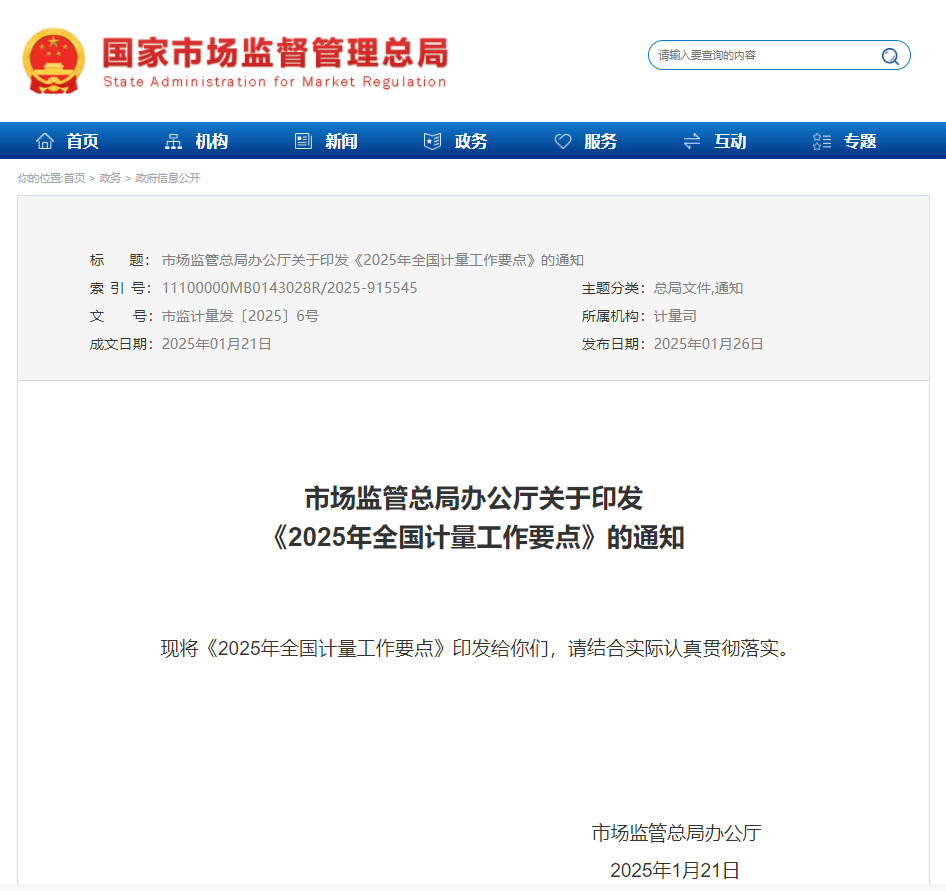946x891 pixels.
Task: Click the book icon beside 政务
Action: [433, 141]
